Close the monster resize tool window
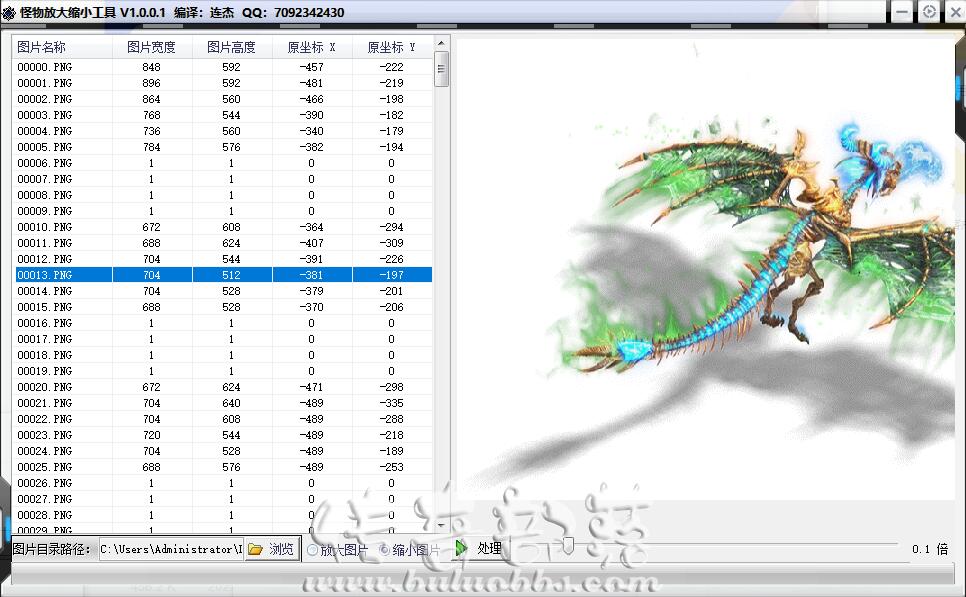The height and width of the screenshot is (597, 966). (x=956, y=12)
